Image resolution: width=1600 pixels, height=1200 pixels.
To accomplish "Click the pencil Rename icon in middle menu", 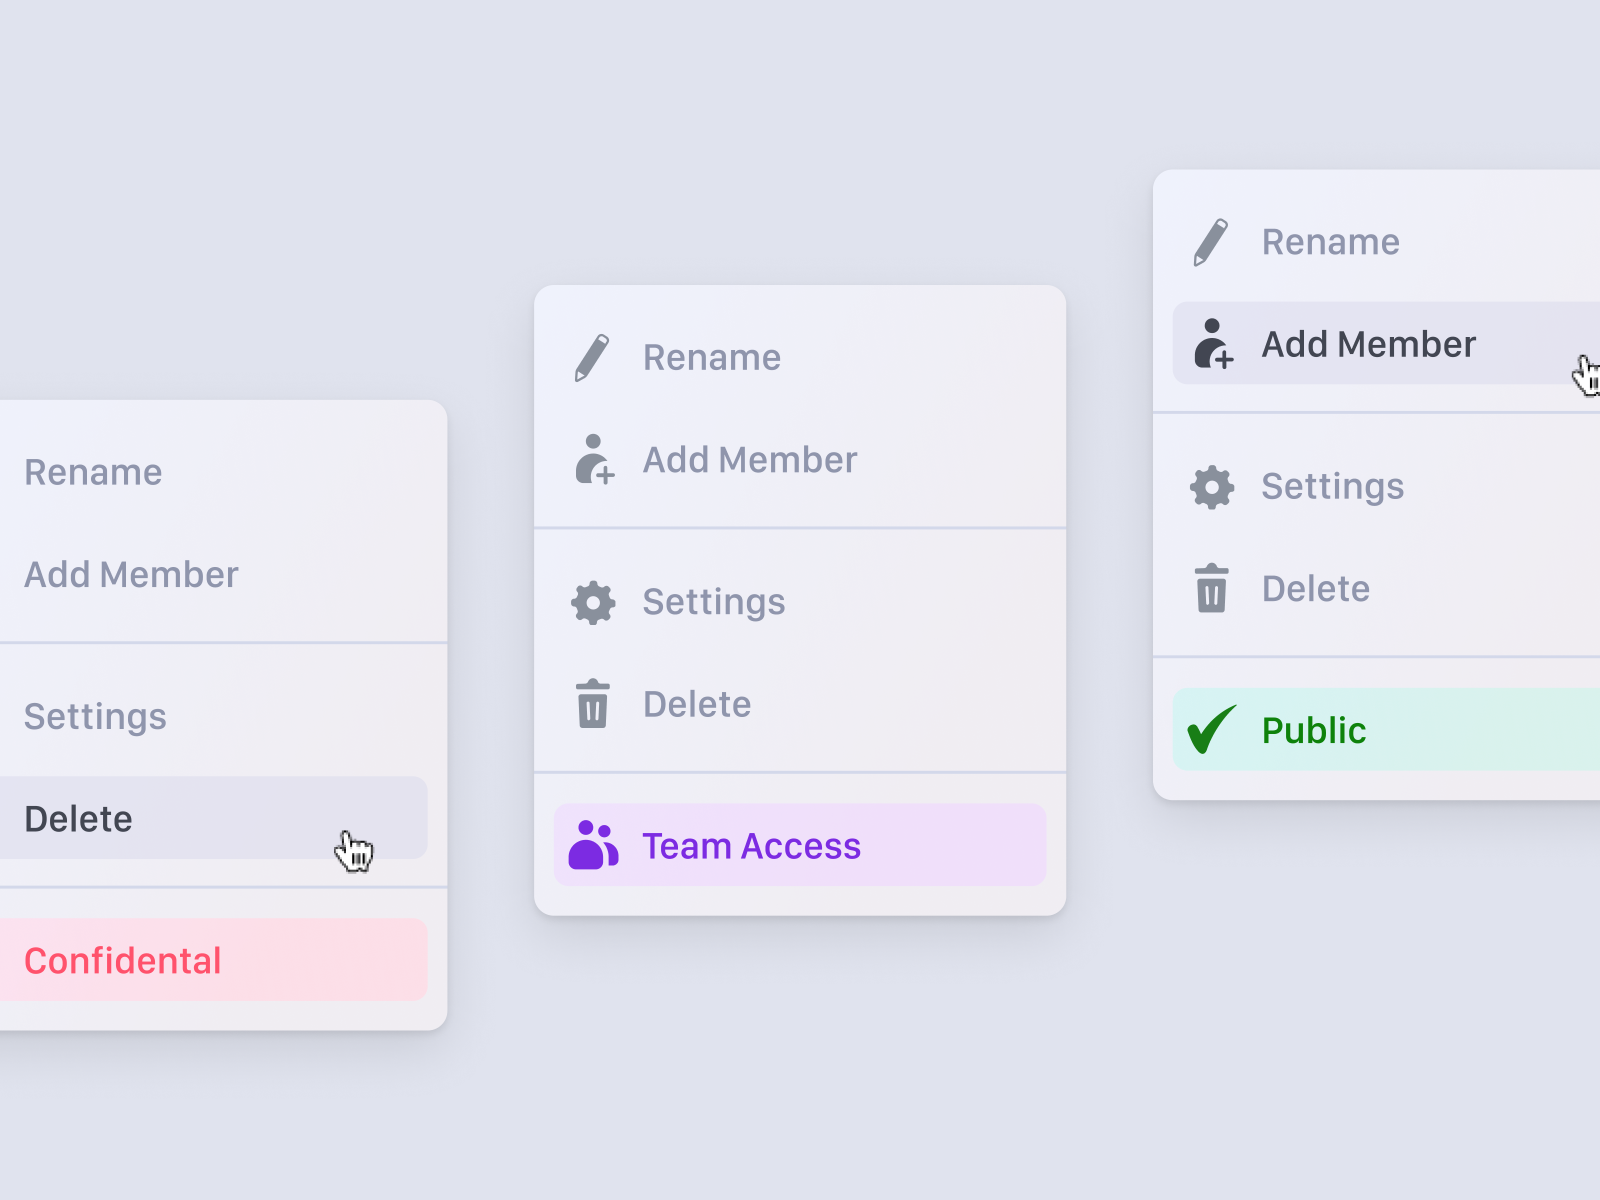I will pyautogui.click(x=592, y=357).
